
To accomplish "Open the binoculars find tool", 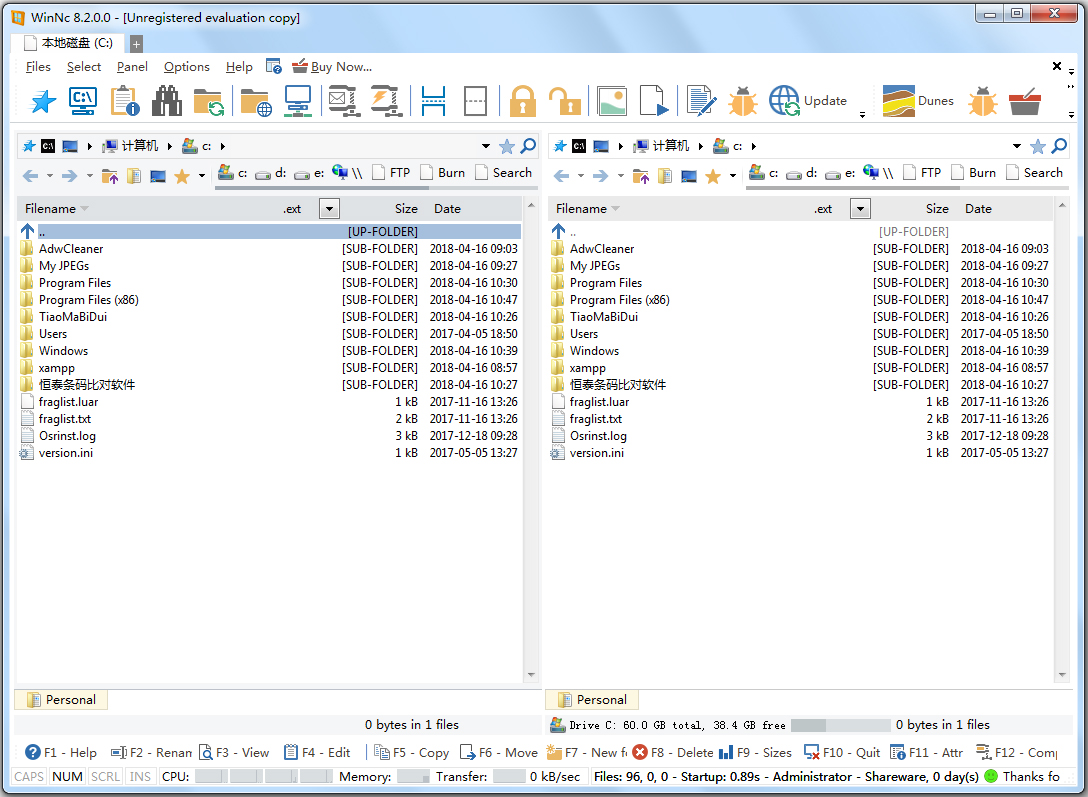I will 167,101.
